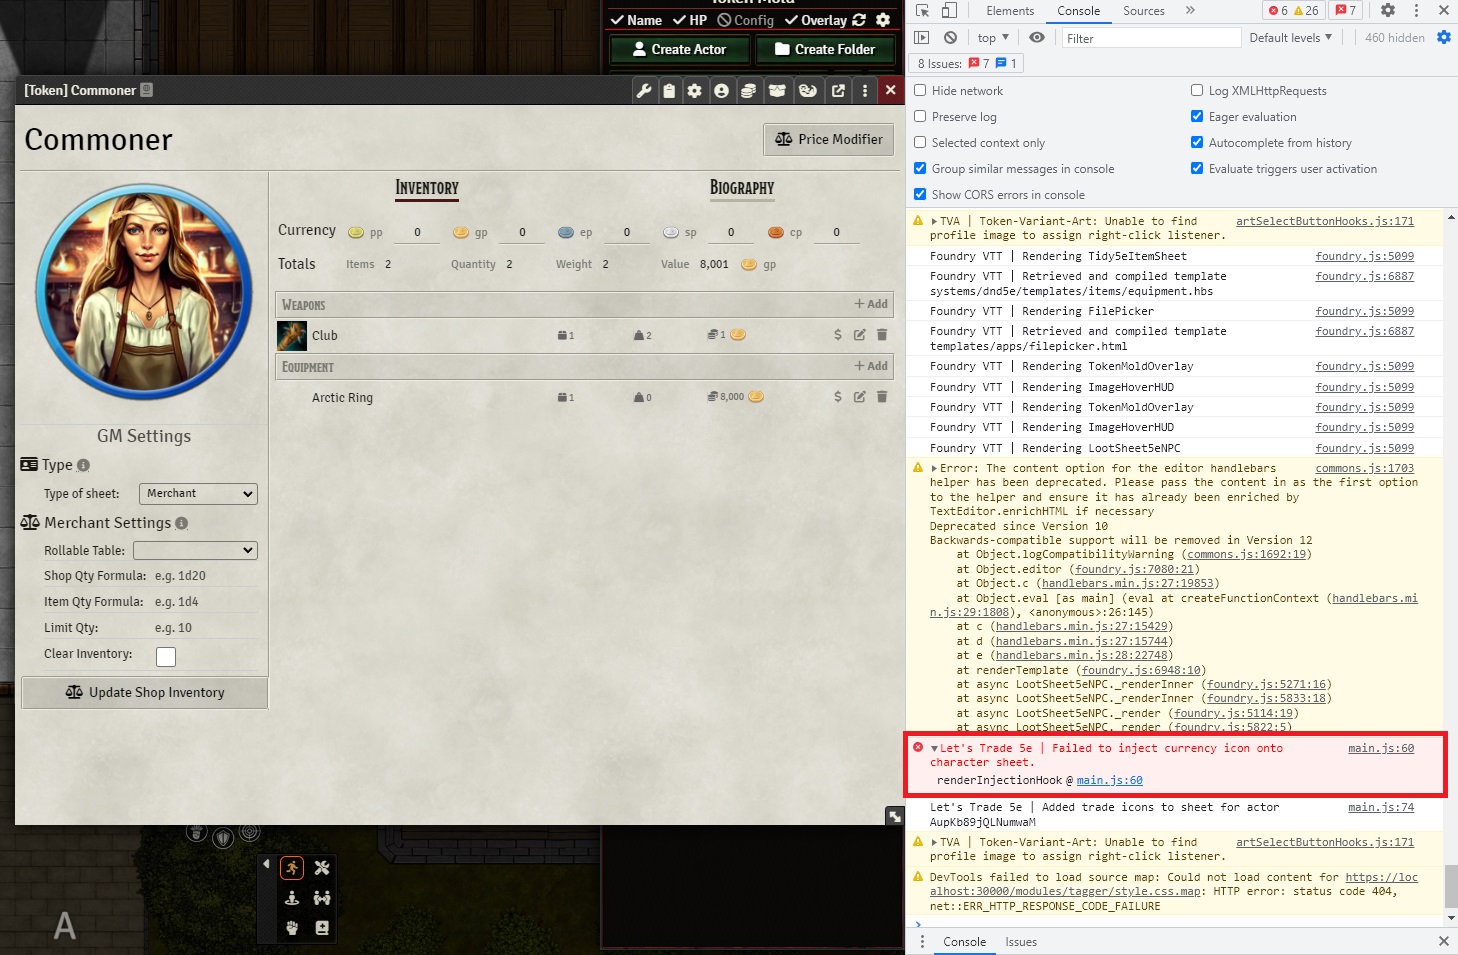The height and width of the screenshot is (955, 1458).
Task: Disable Eager evaluation in DevTools
Action: (1197, 116)
